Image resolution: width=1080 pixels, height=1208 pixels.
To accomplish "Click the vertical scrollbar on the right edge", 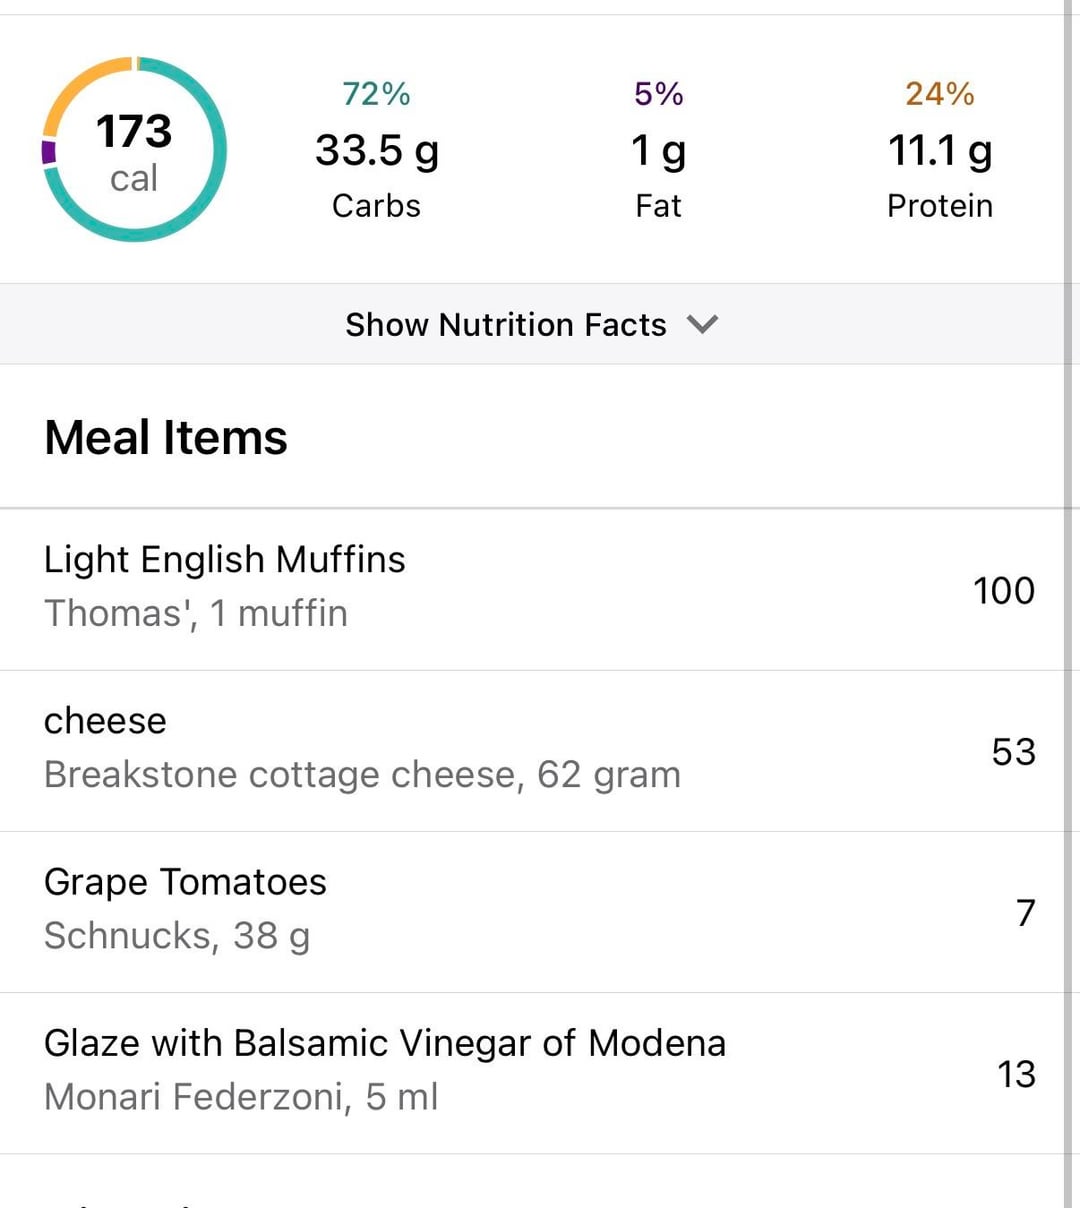I will click(1067, 600).
